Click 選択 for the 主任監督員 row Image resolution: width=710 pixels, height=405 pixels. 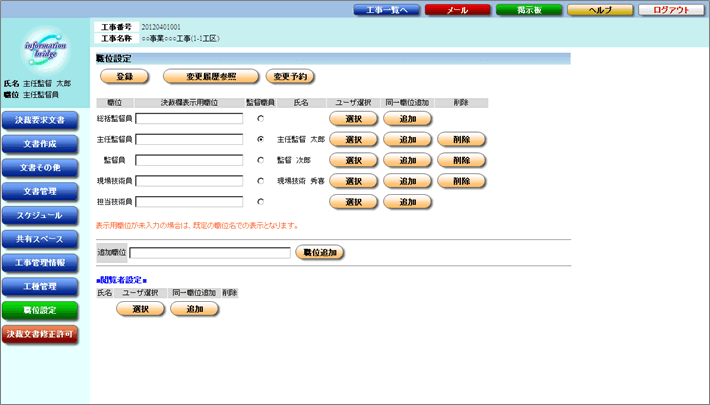click(x=352, y=140)
